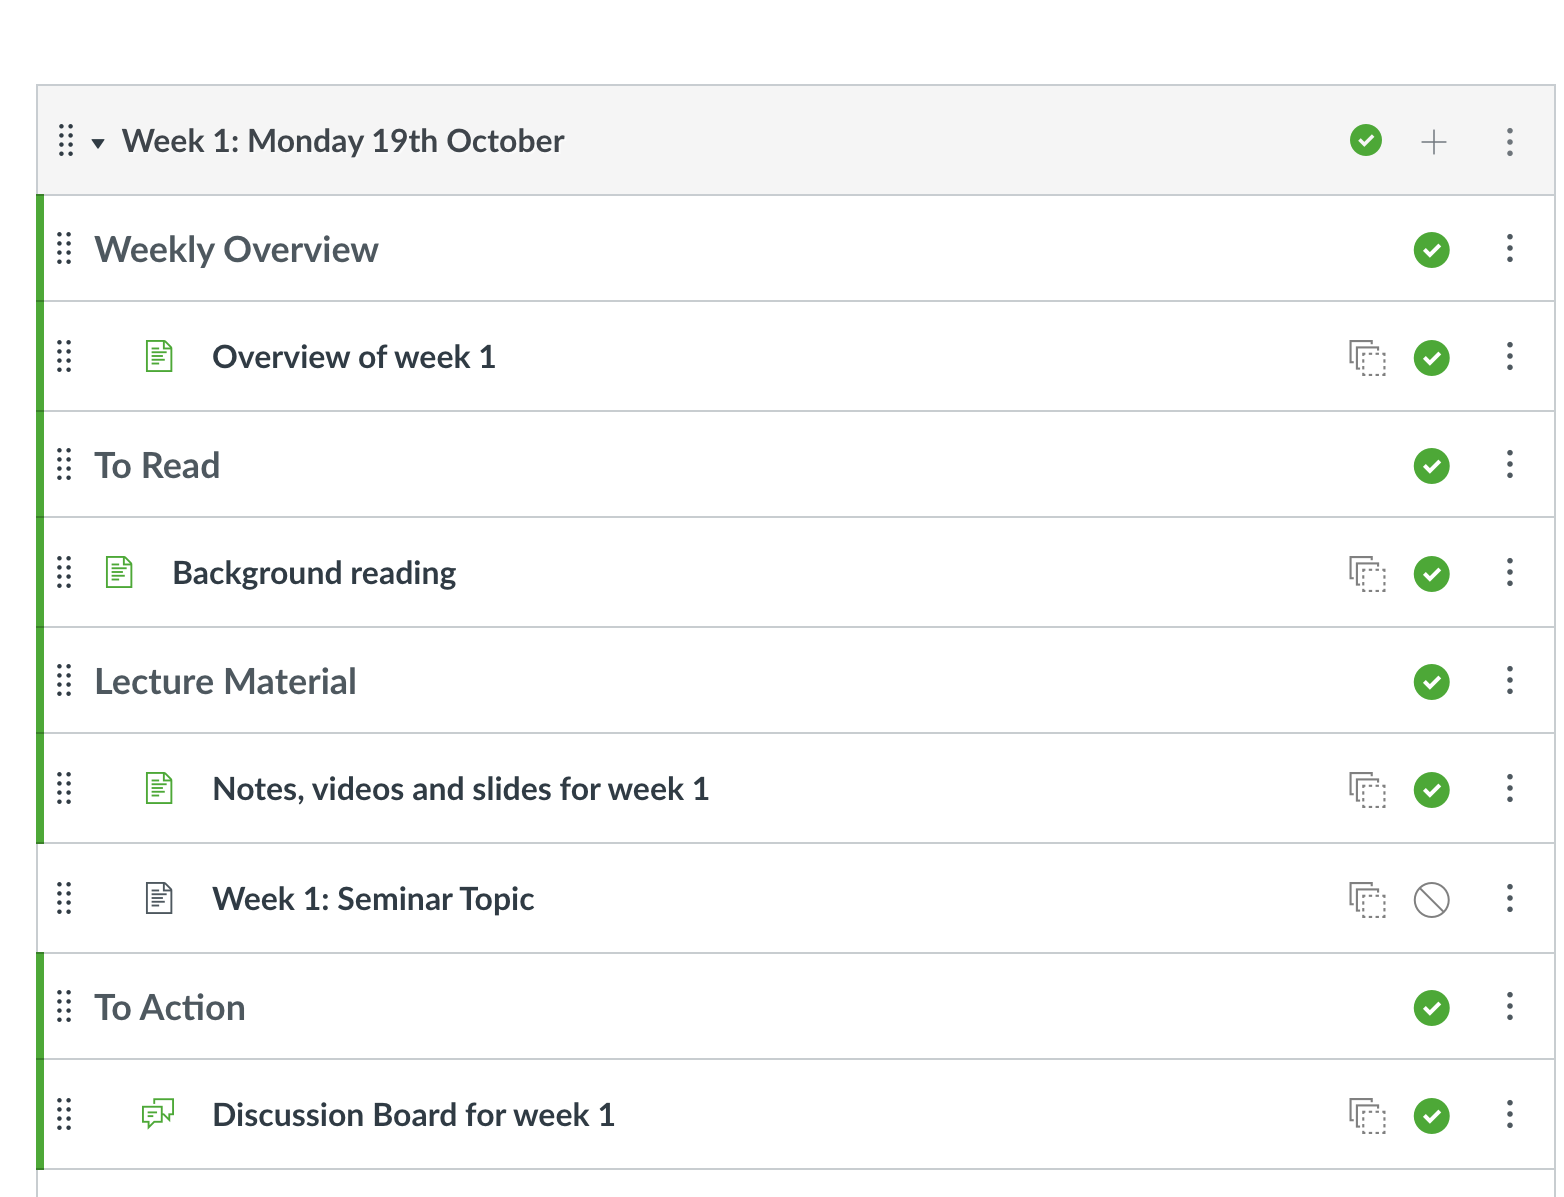Click the page icon beside Week 1: Seminar Topic
Viewport: 1564px width, 1197px height.
159,898
